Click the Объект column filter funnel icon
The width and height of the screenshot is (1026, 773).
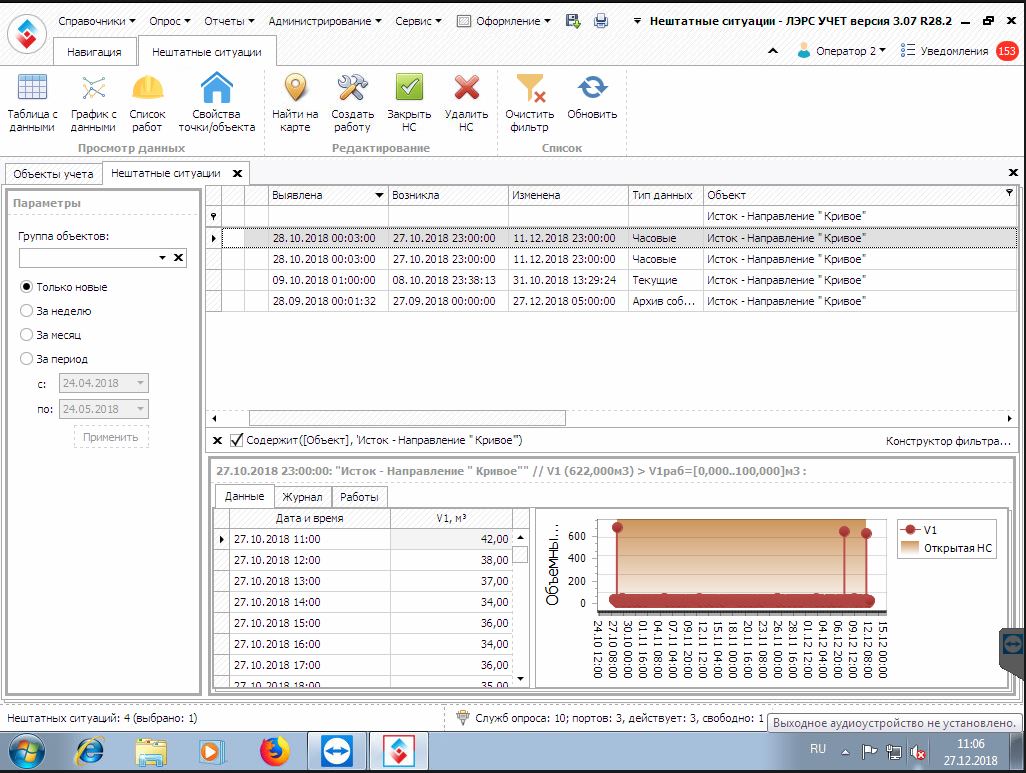[x=1009, y=192]
